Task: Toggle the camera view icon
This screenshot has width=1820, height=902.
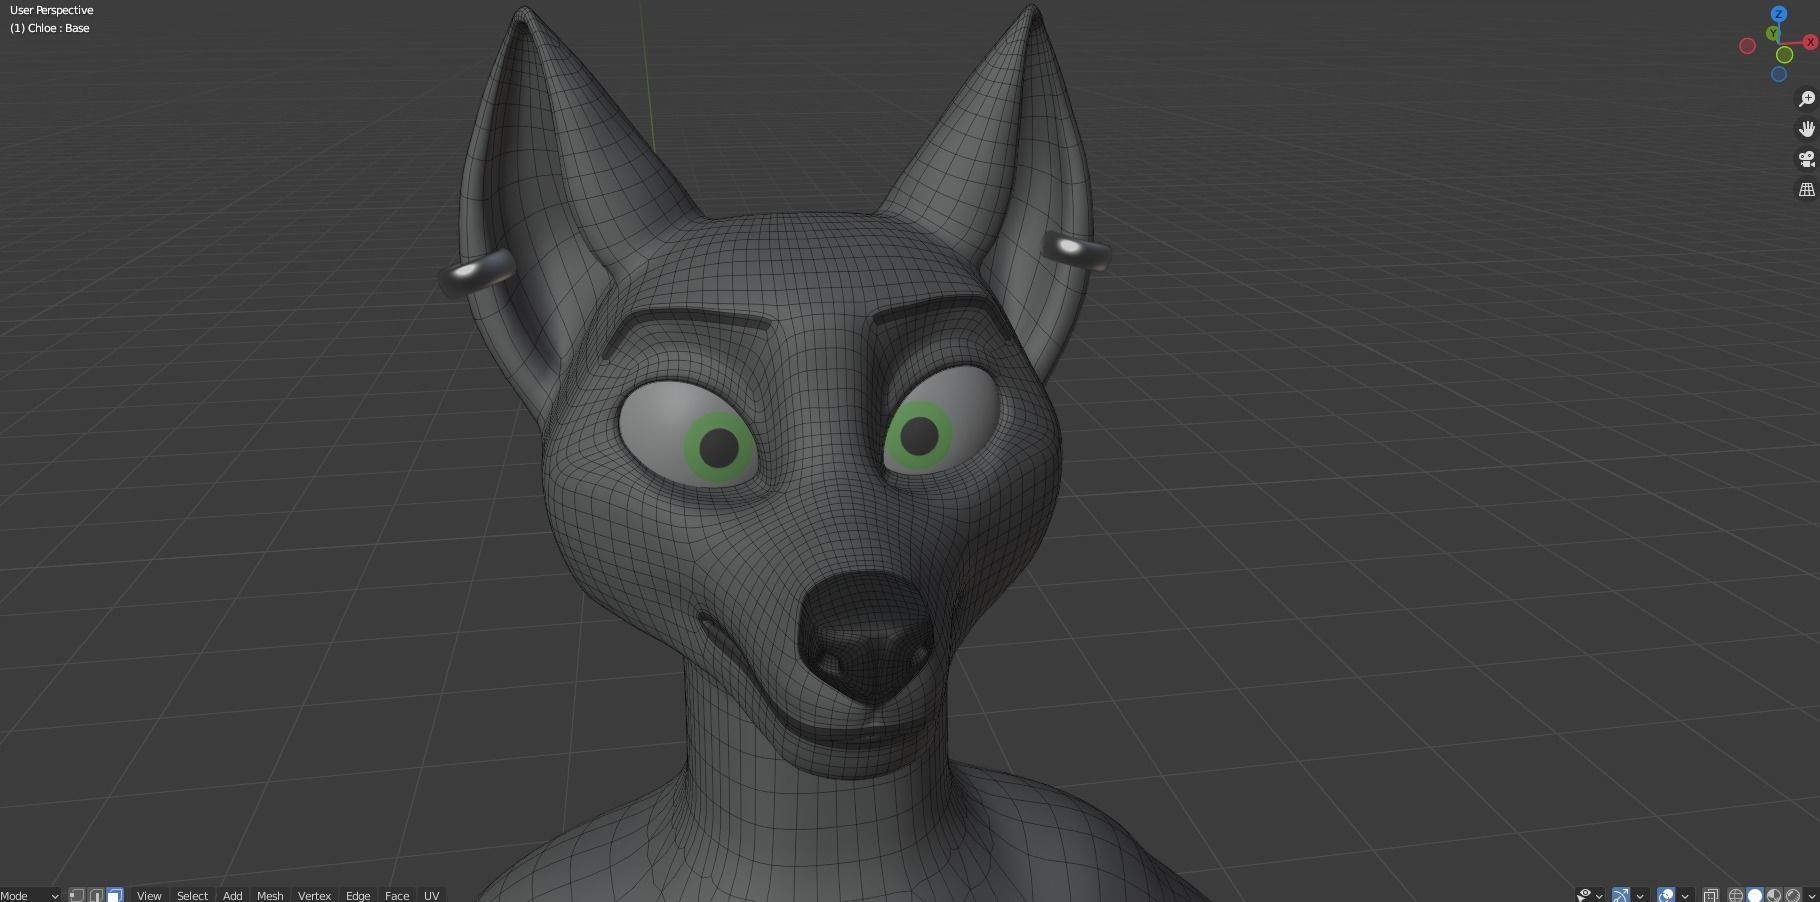Action: point(1806,159)
